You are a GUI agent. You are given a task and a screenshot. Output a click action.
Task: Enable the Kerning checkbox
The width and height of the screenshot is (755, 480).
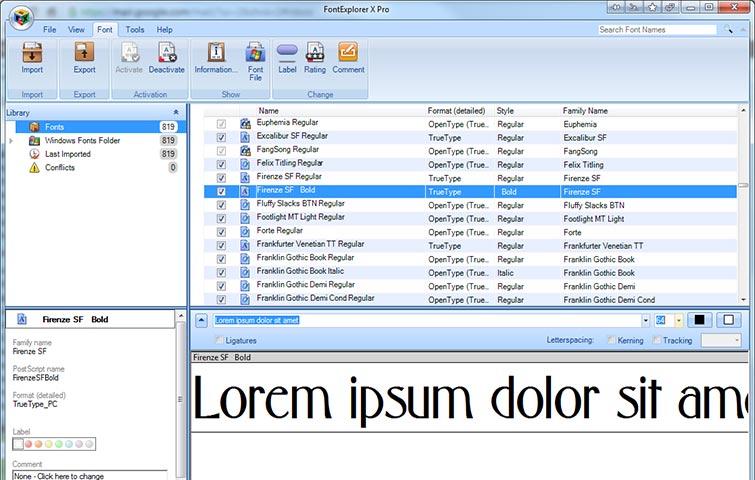pos(612,340)
